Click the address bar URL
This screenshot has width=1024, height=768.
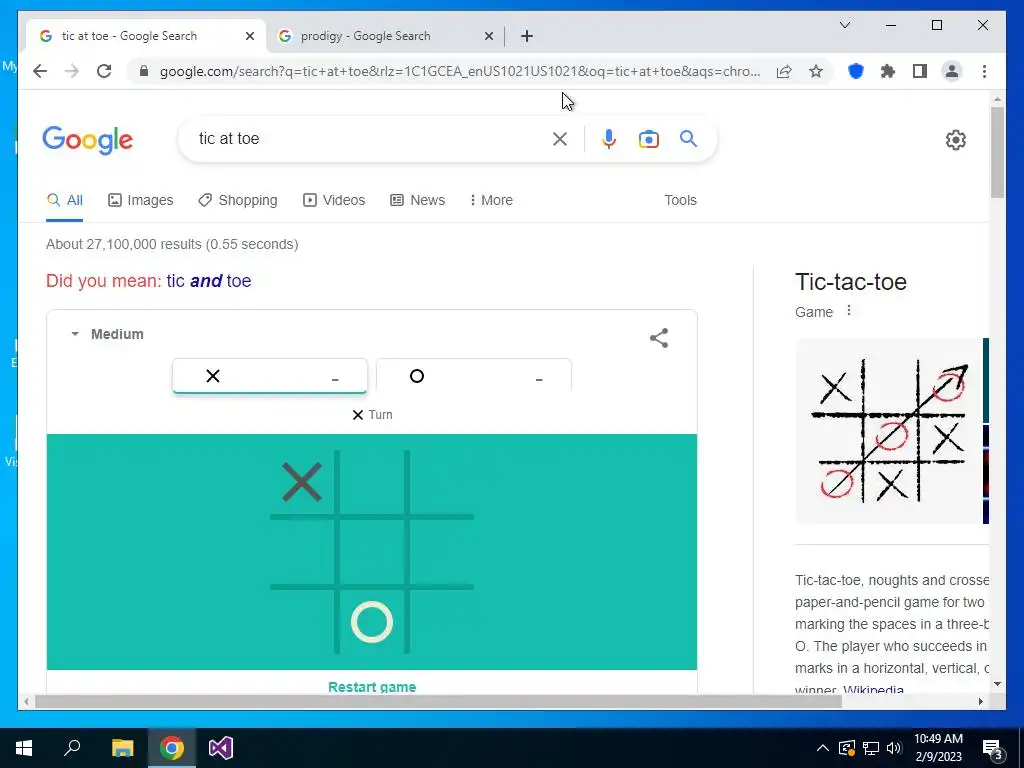(460, 71)
